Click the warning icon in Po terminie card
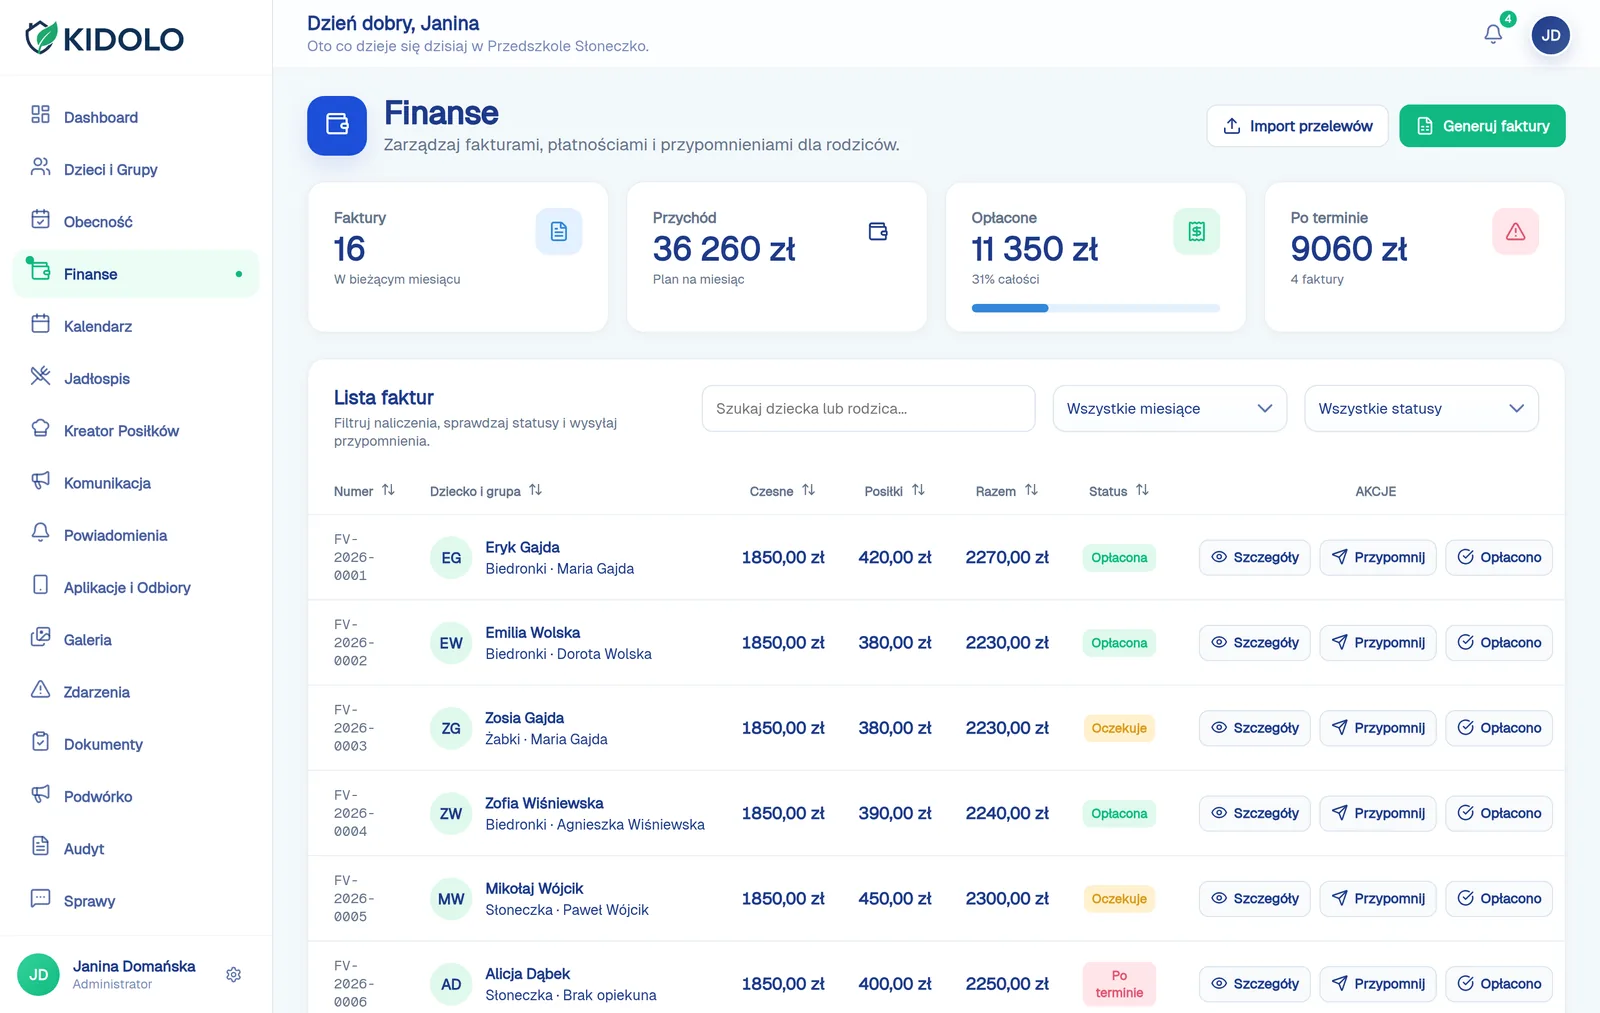 pyautogui.click(x=1515, y=231)
